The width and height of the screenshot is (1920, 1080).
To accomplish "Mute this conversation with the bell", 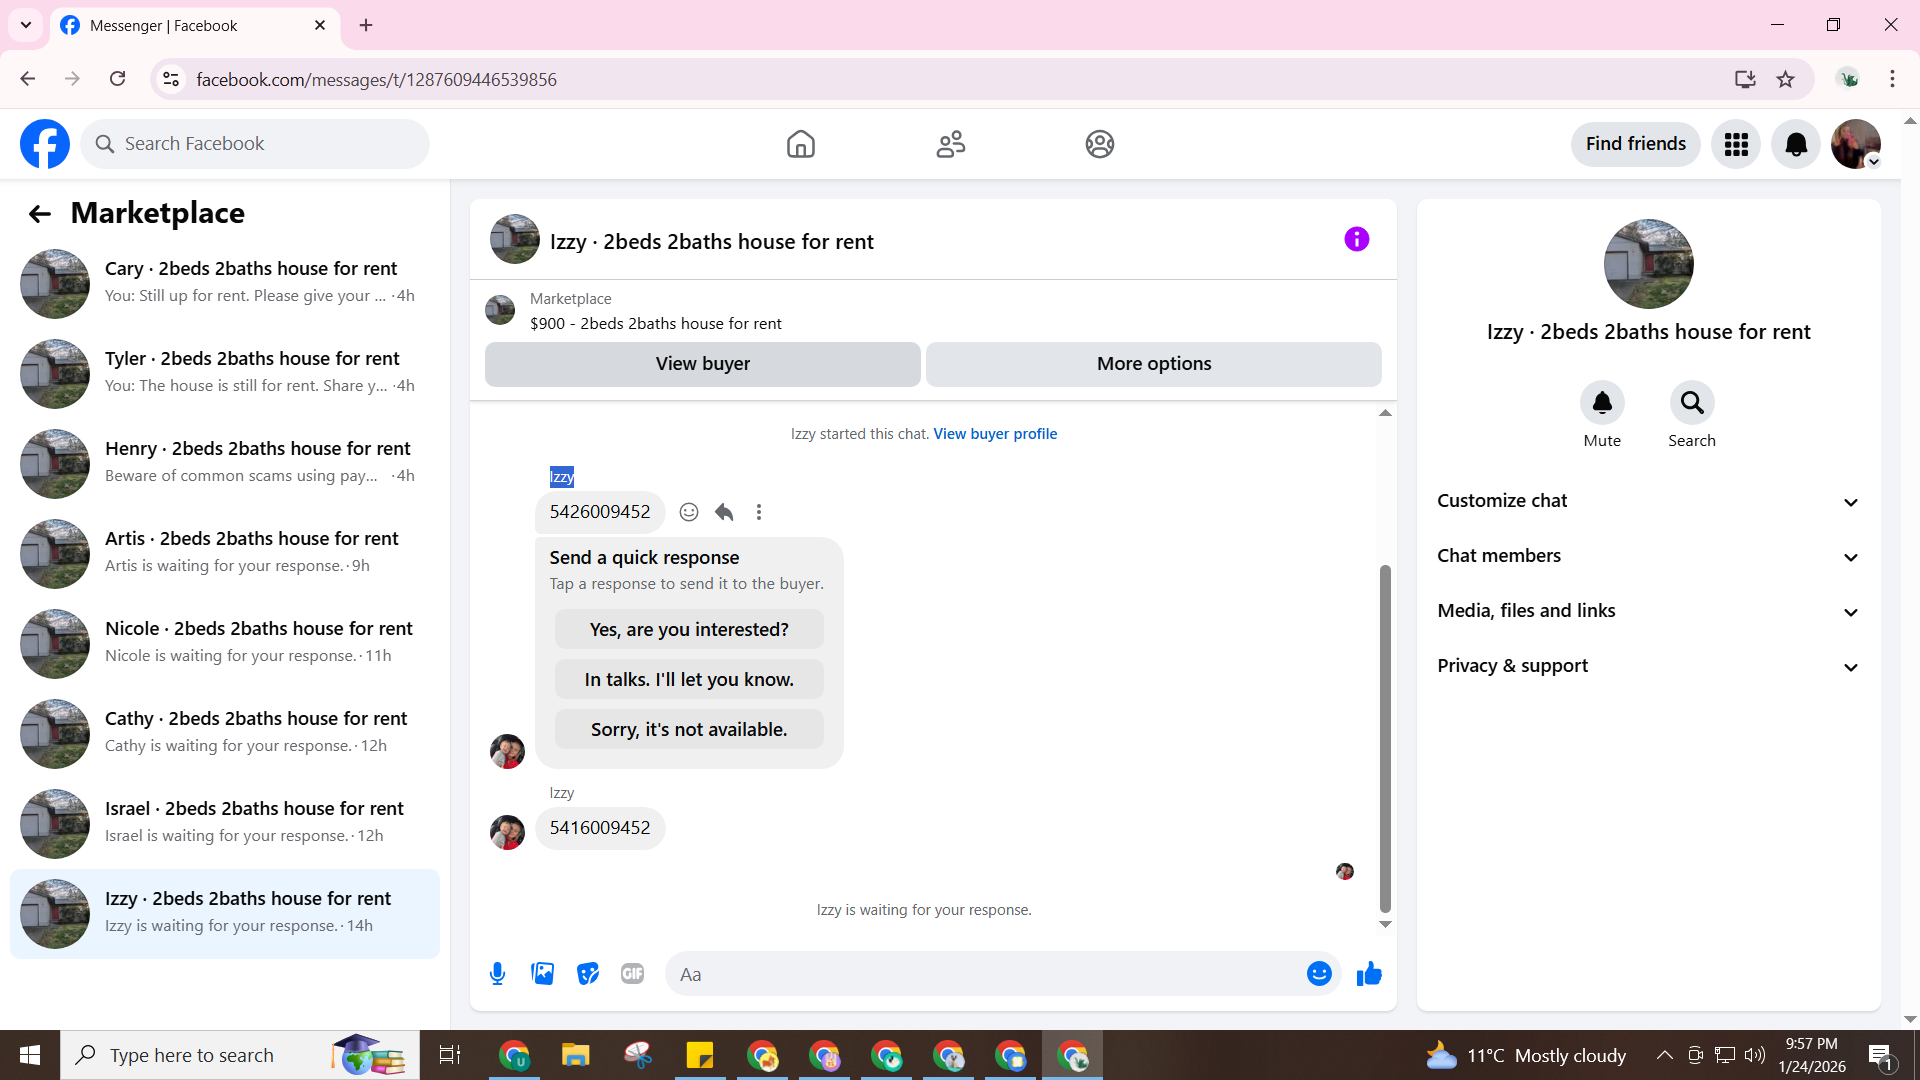I will pos(1601,403).
